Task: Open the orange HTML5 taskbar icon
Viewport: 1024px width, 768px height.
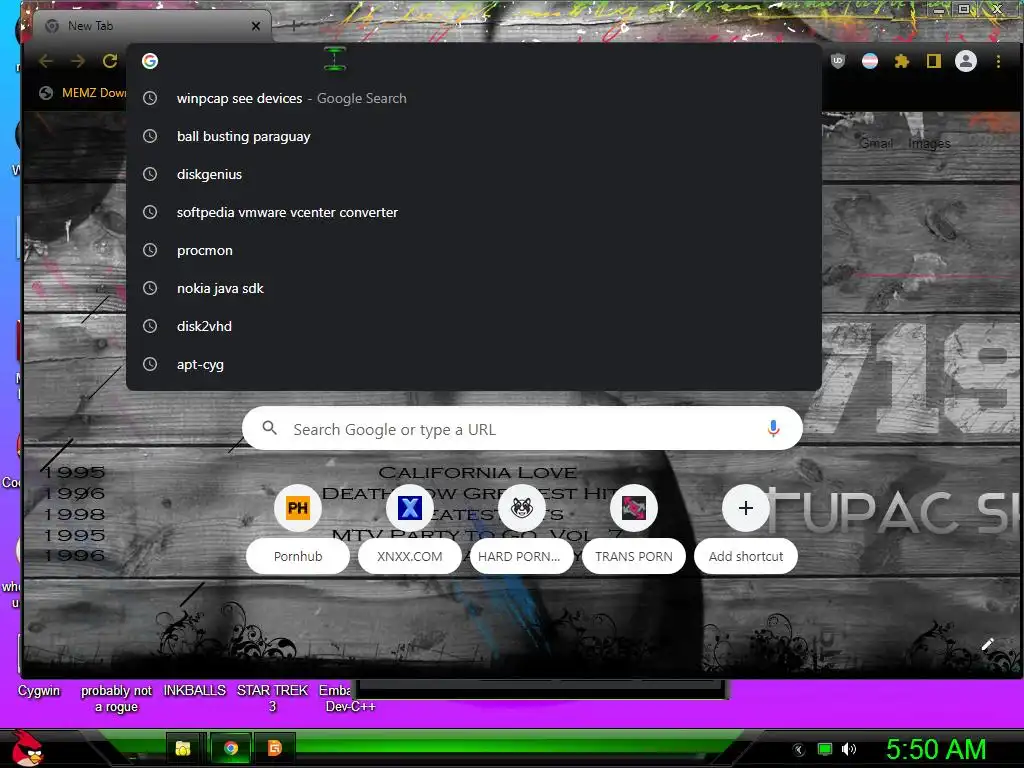Action: click(276, 748)
